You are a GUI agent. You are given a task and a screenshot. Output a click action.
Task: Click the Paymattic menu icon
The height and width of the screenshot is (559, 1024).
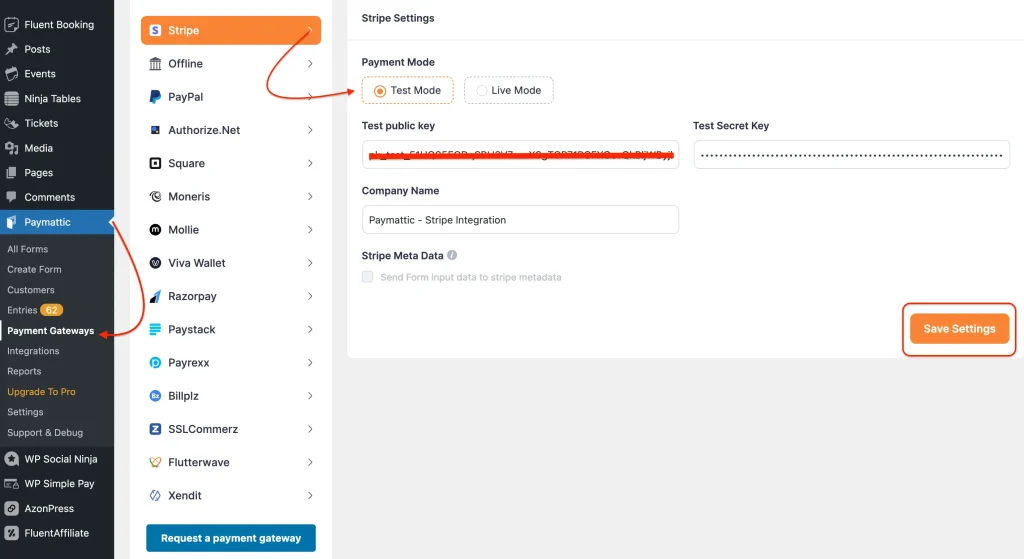click(x=11, y=222)
